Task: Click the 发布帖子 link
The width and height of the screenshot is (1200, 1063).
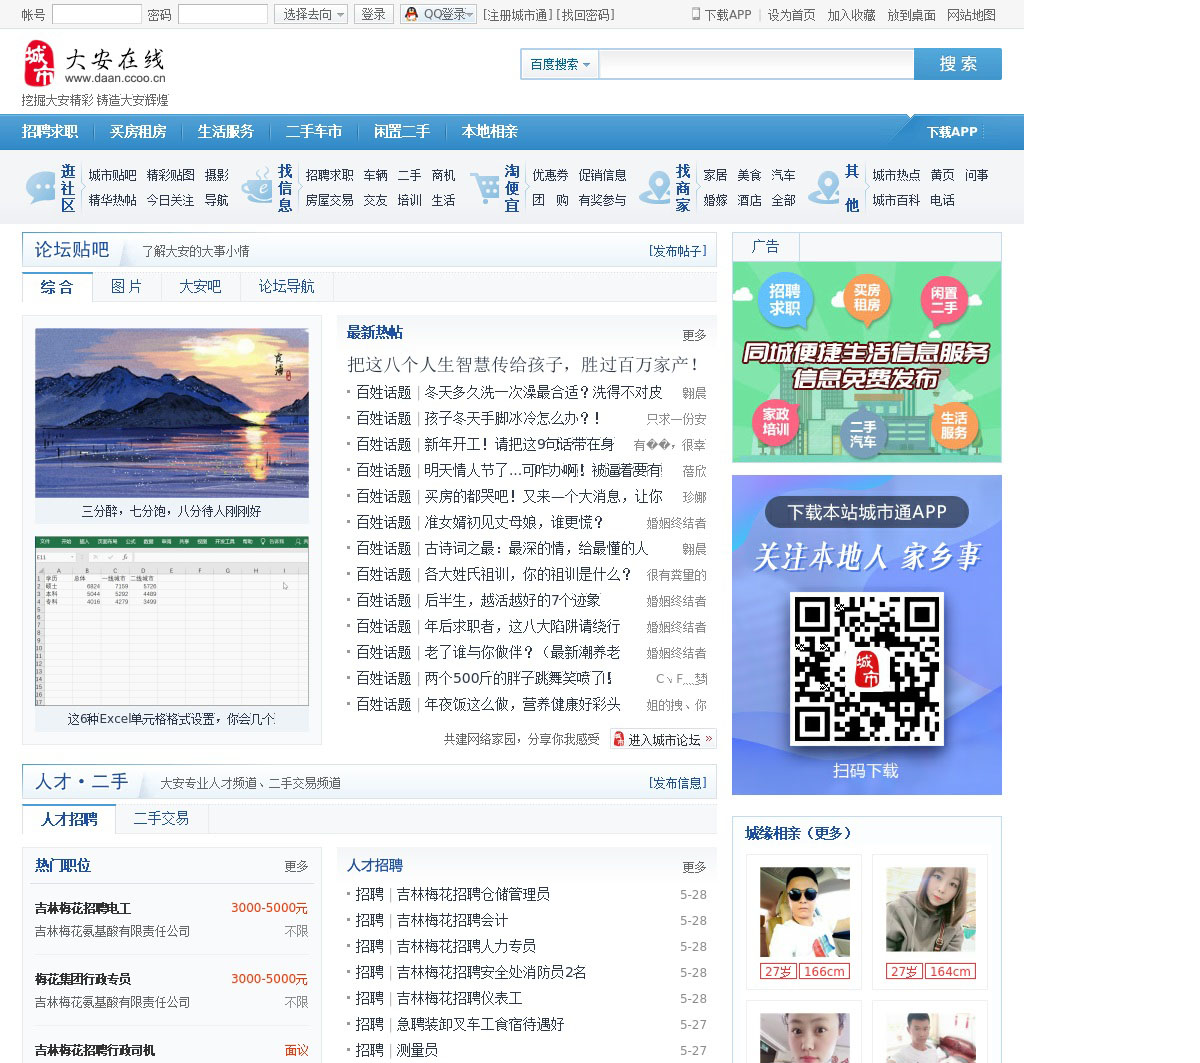Action: [677, 251]
